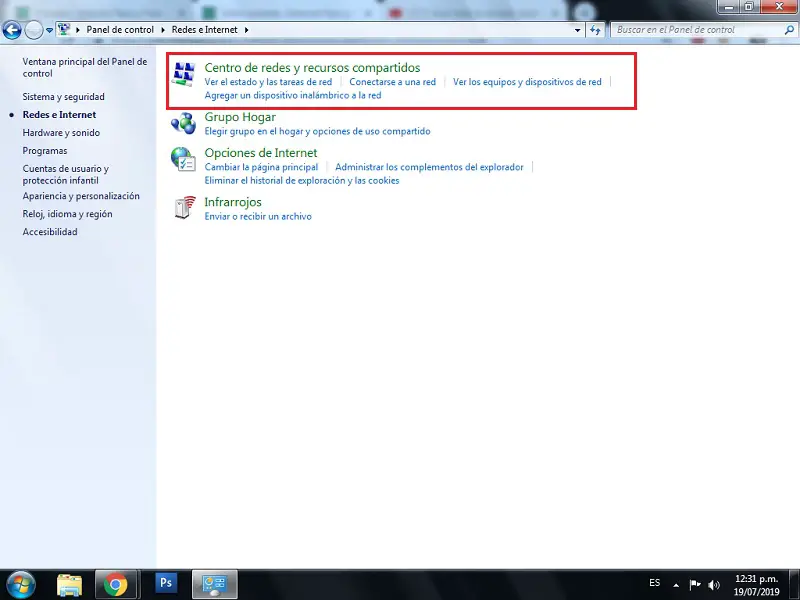Go to Ventana principal del Panel de control
The height and width of the screenshot is (600, 800).
85,67
